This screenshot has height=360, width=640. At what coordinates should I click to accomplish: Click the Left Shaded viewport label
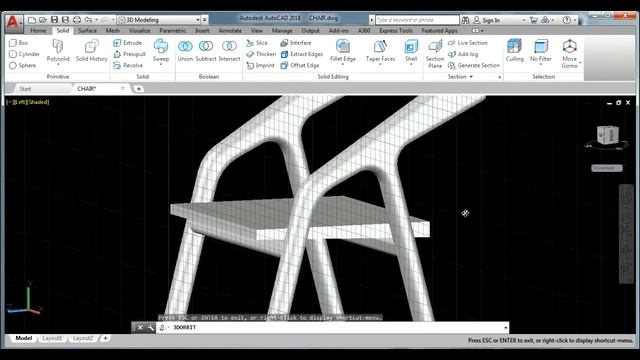[28, 102]
